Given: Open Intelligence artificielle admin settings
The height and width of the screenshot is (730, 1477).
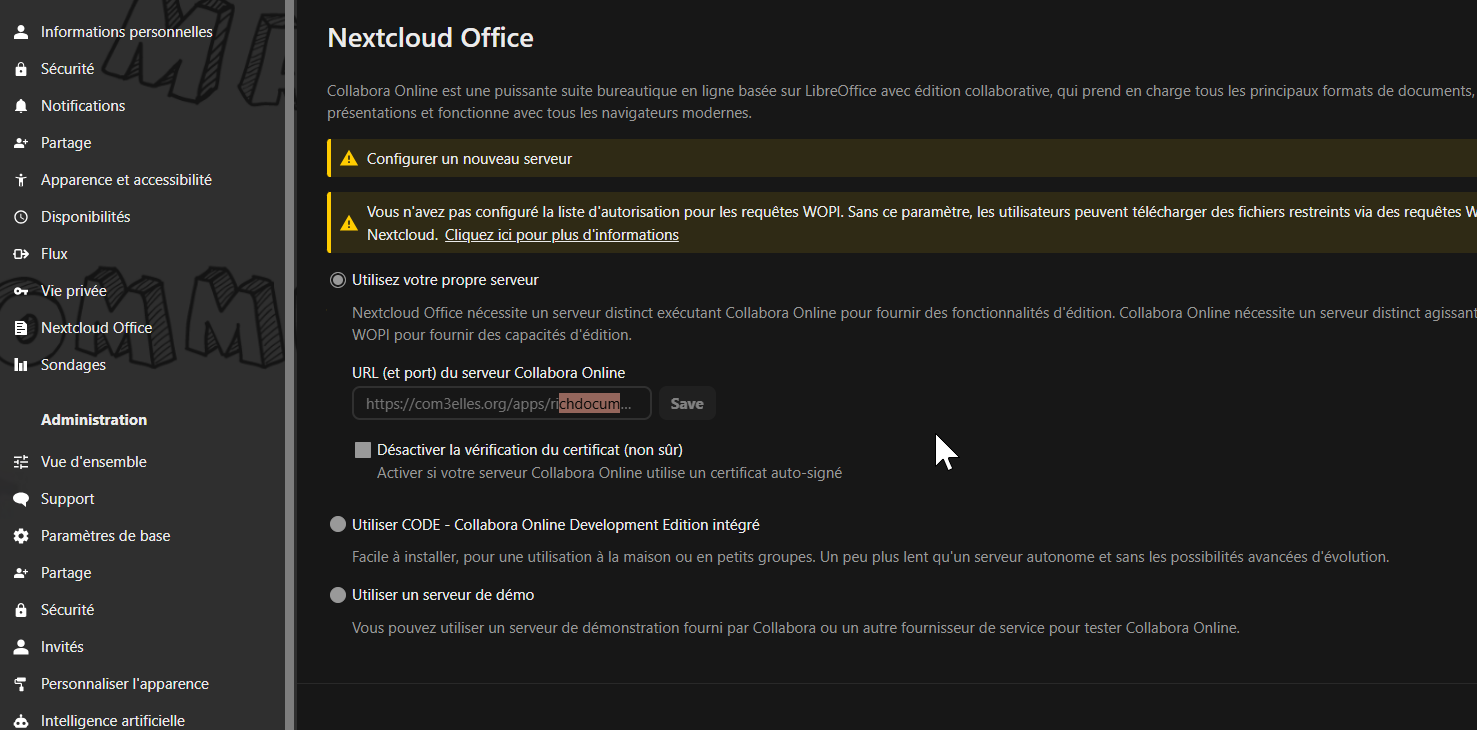Looking at the screenshot, I should (112, 720).
